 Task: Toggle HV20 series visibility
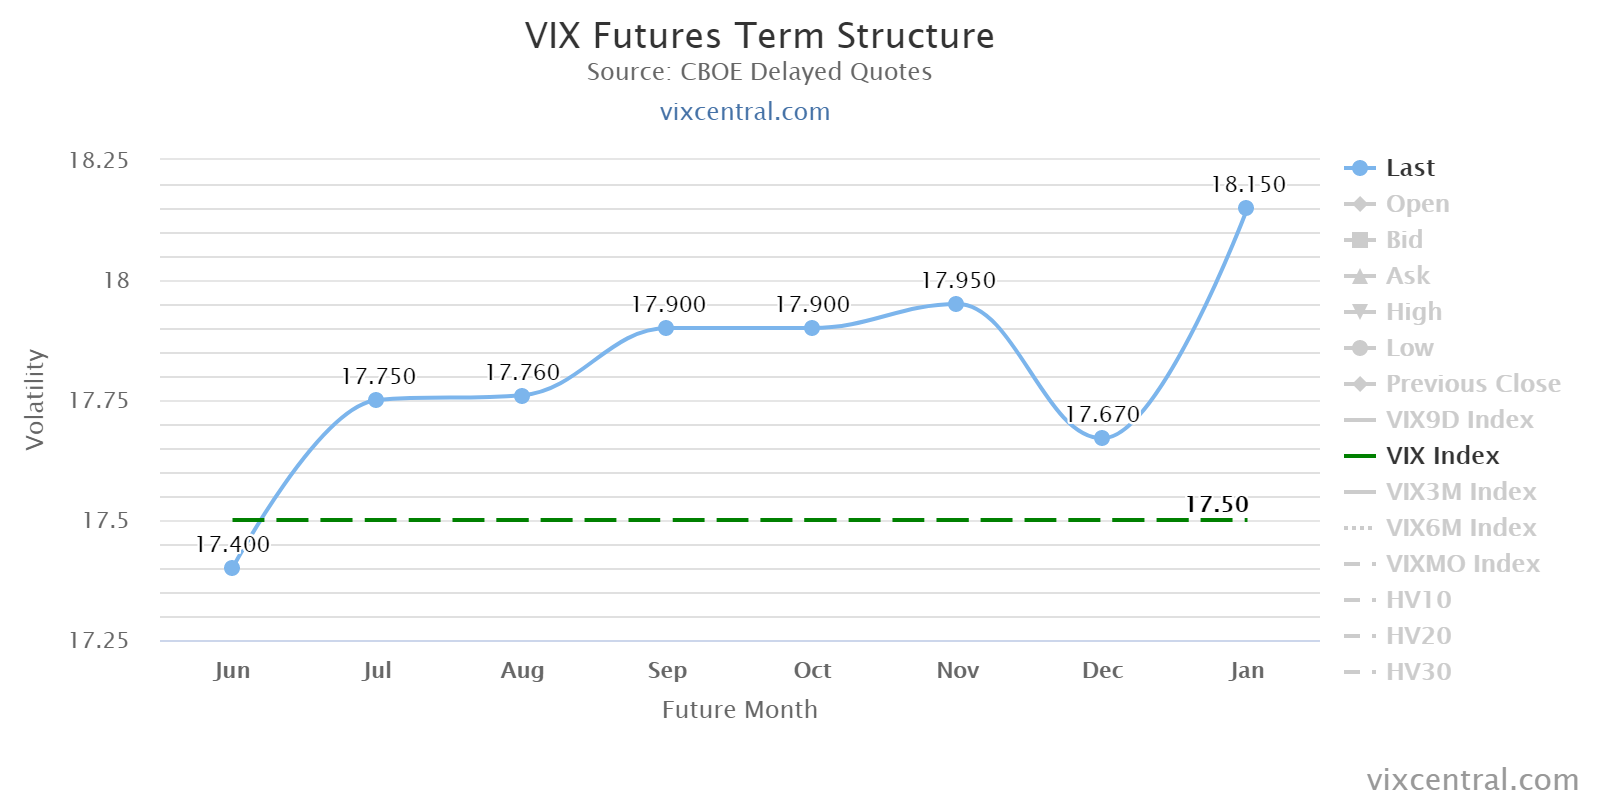1418,636
